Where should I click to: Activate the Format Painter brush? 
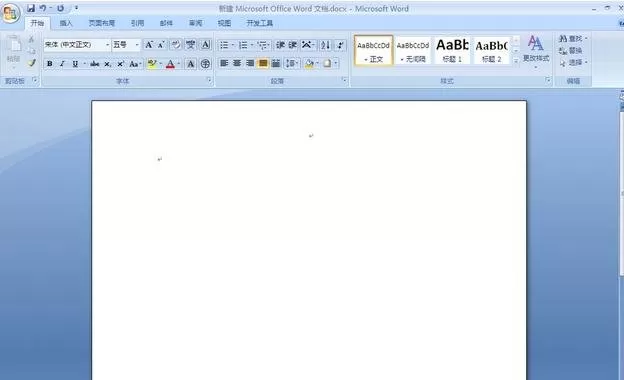(x=31, y=62)
